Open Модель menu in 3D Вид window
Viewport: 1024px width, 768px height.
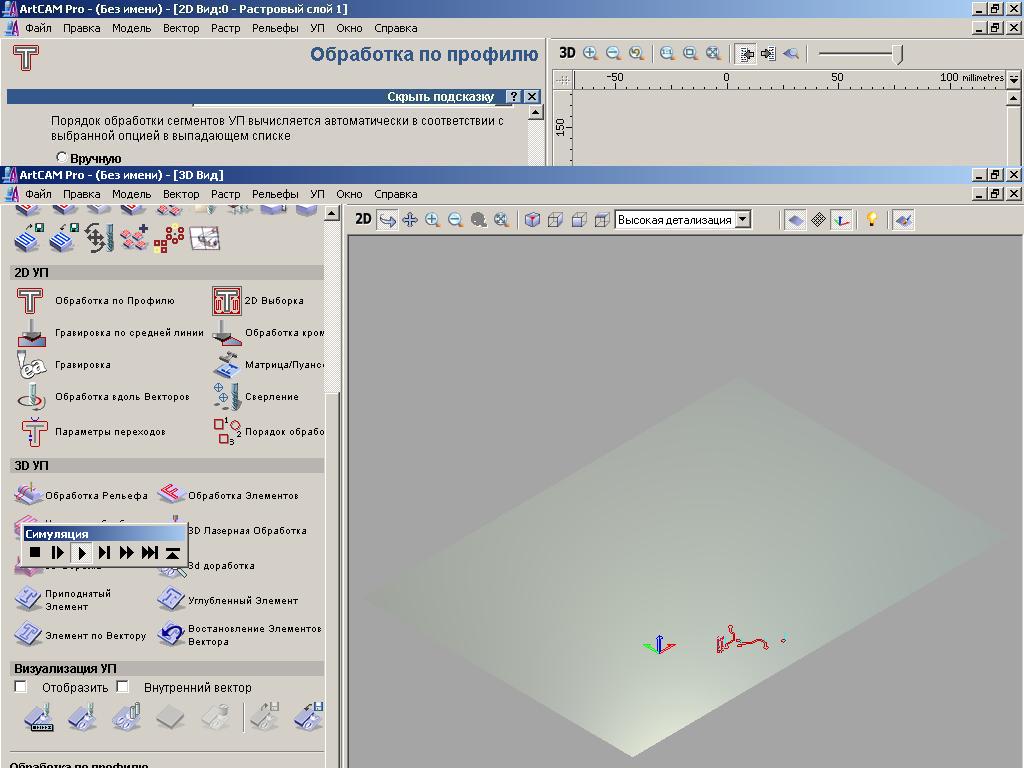click(131, 194)
